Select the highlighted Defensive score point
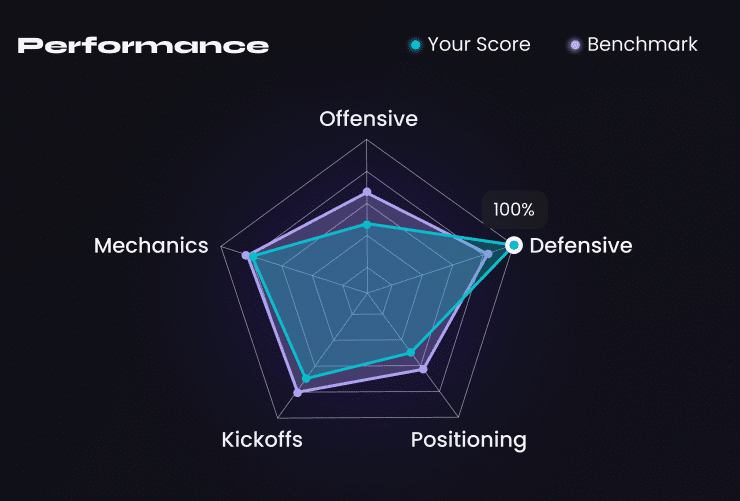This screenshot has height=501, width=740. [514, 245]
